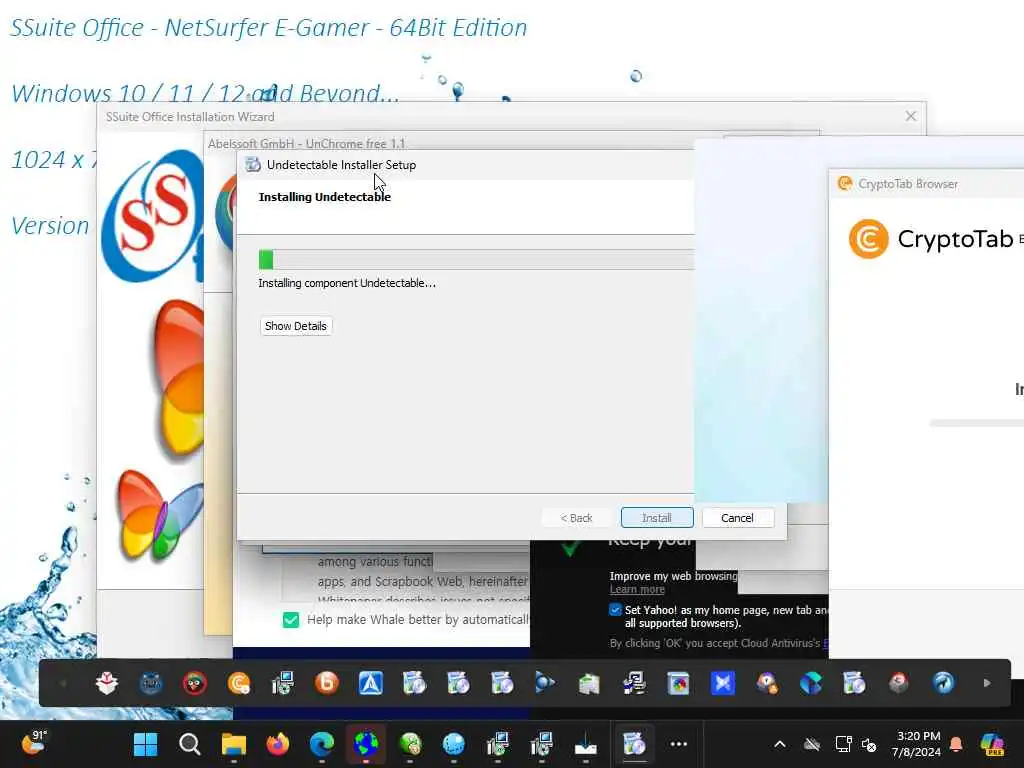This screenshot has height=768, width=1024.
Task: Open the blue circular arrow dock icon
Action: [943, 683]
